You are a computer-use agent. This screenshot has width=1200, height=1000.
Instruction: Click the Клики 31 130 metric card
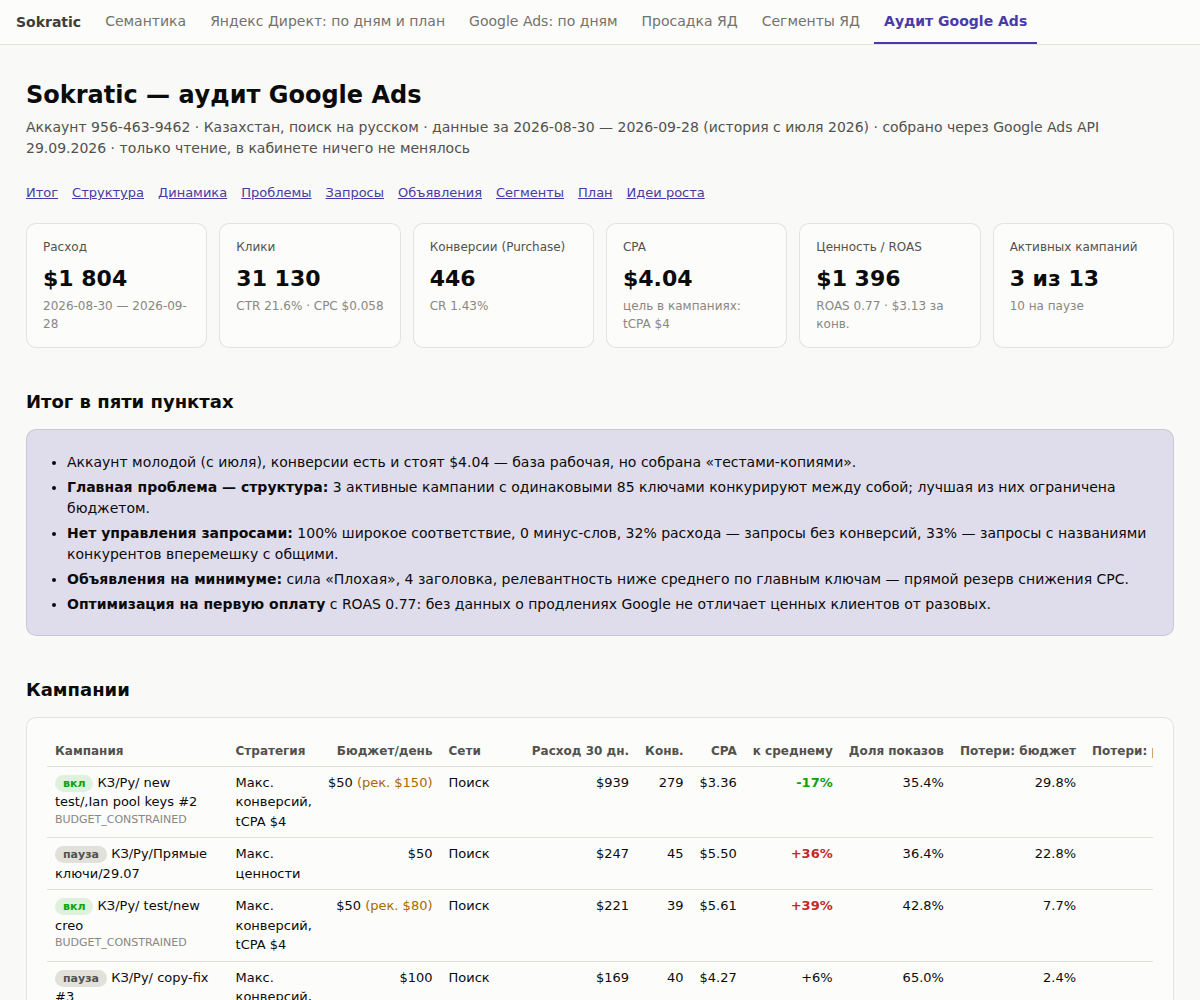click(310, 286)
